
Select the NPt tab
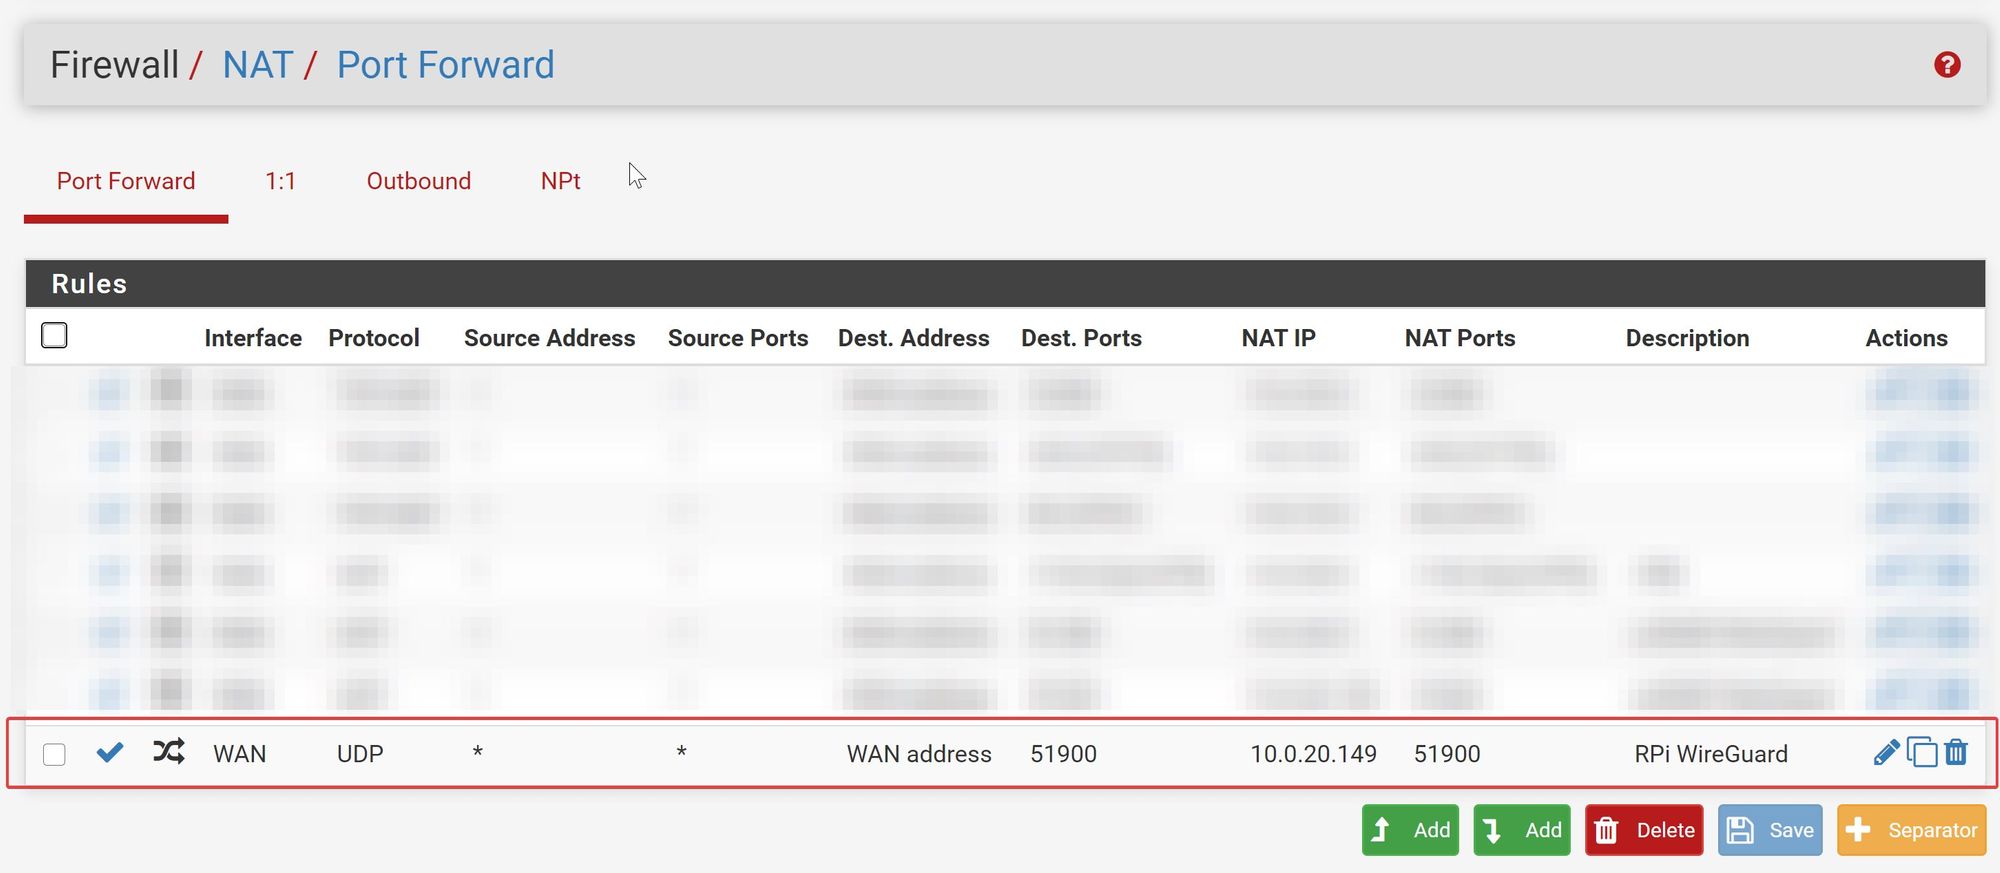tap(560, 181)
